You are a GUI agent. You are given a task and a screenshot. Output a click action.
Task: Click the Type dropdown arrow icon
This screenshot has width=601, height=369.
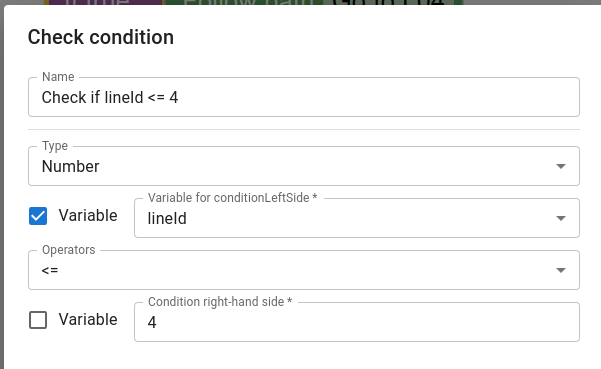point(561,166)
